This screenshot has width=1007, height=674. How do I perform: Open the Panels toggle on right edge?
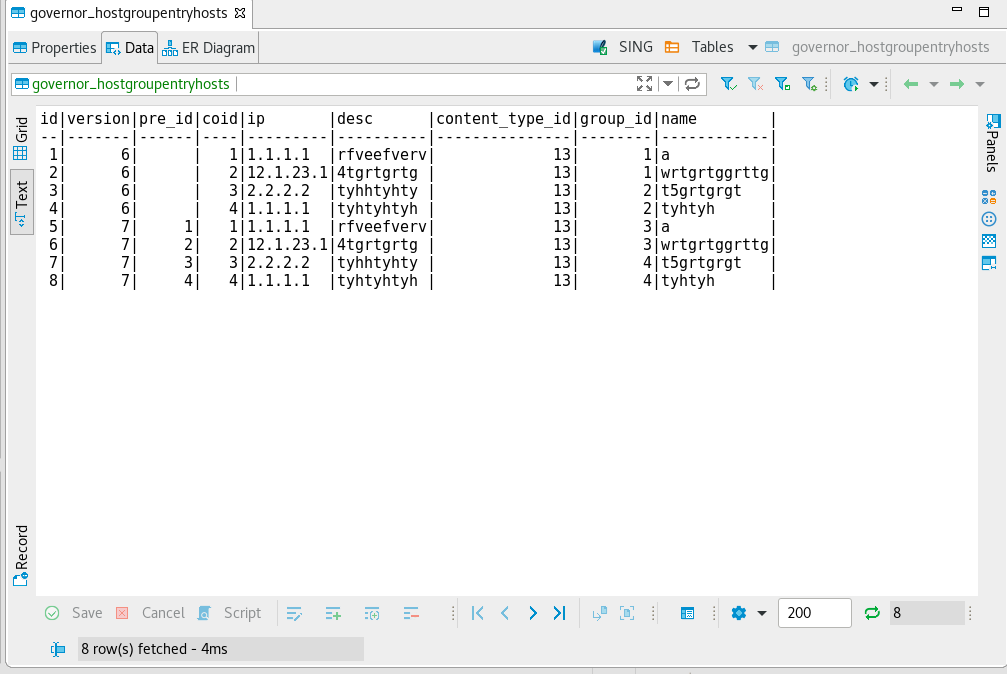pos(992,143)
